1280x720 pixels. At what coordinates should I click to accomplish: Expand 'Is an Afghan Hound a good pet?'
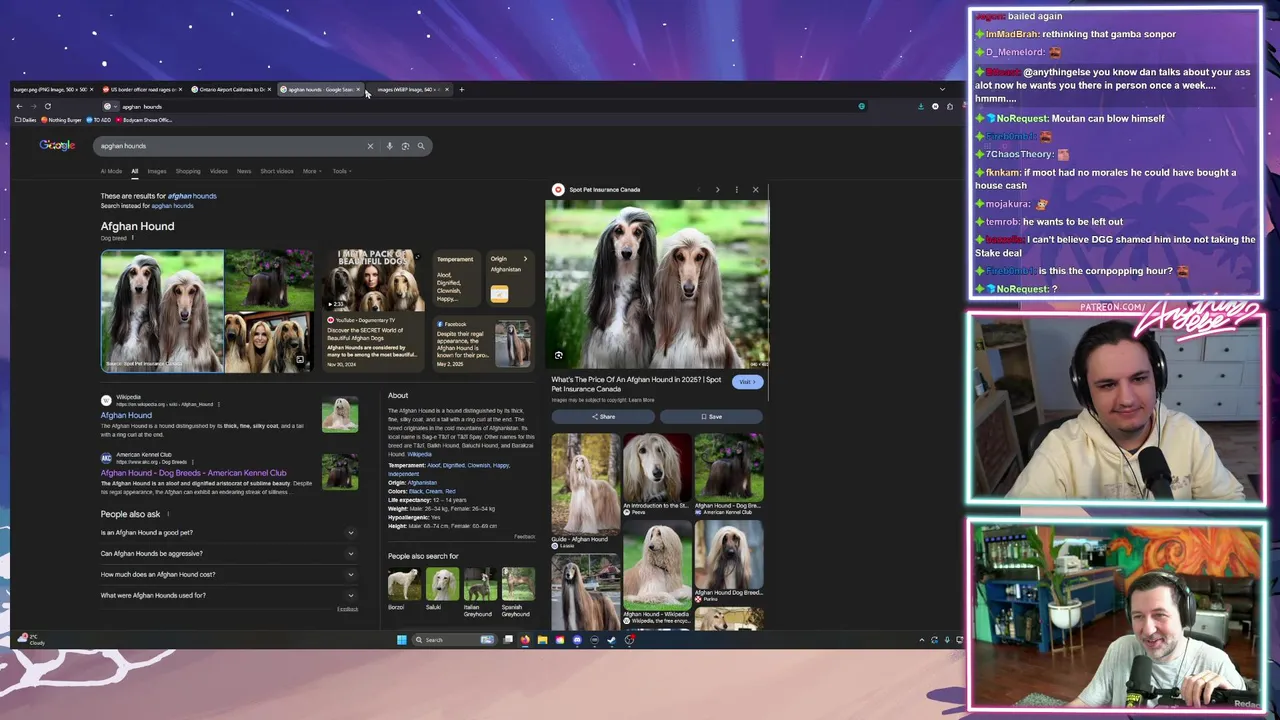pos(228,533)
